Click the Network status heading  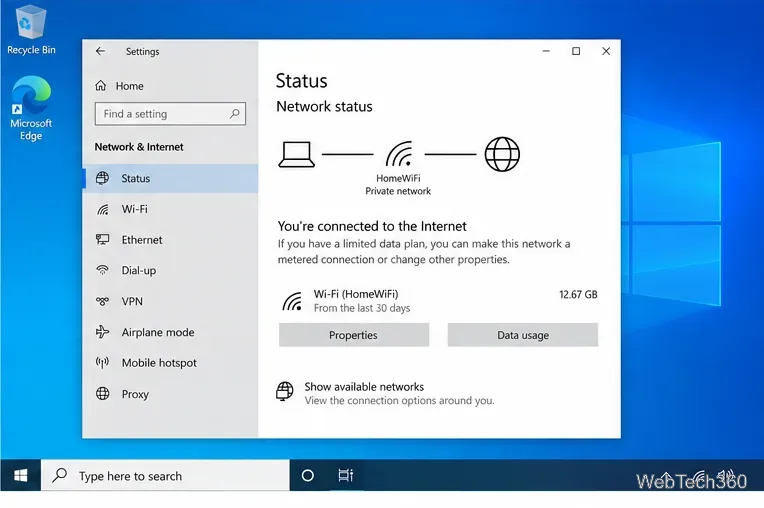[324, 106]
